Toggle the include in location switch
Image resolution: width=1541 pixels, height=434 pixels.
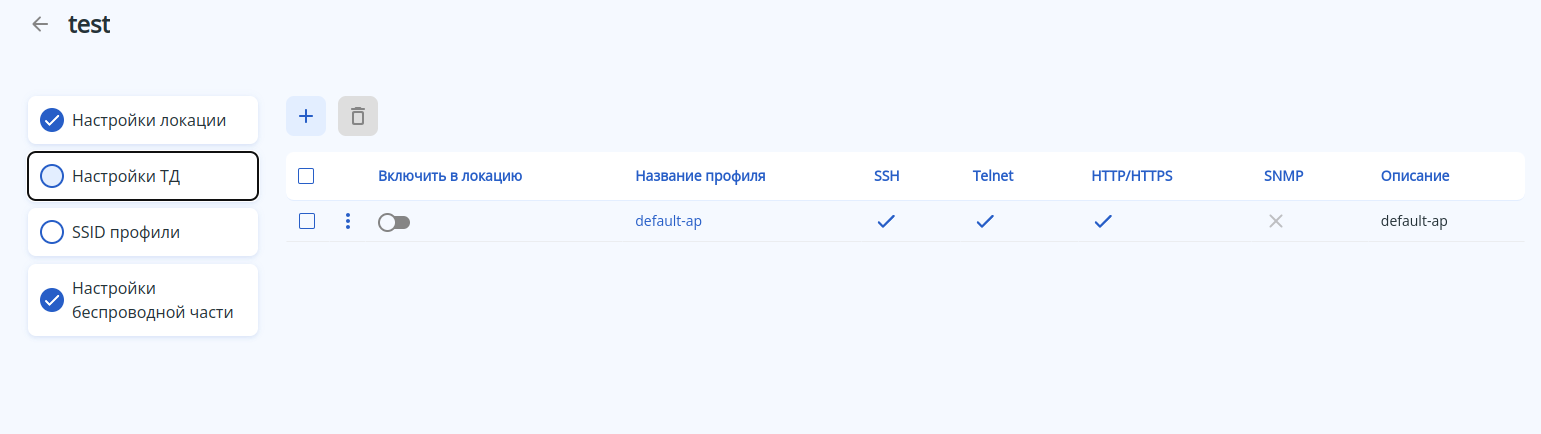coord(394,222)
